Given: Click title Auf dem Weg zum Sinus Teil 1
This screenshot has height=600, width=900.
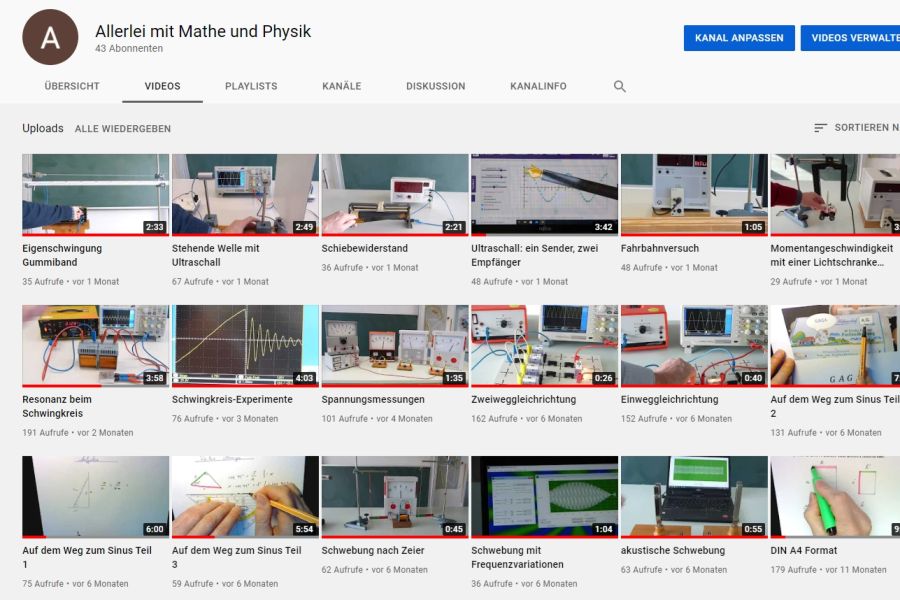Looking at the screenshot, I should 87,557.
